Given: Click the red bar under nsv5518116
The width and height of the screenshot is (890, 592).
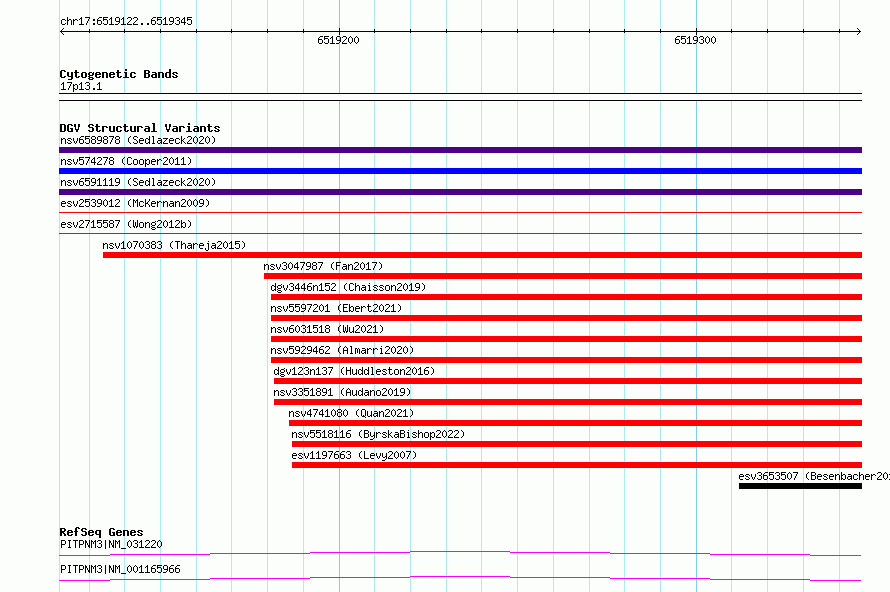Looking at the screenshot, I should [577, 444].
